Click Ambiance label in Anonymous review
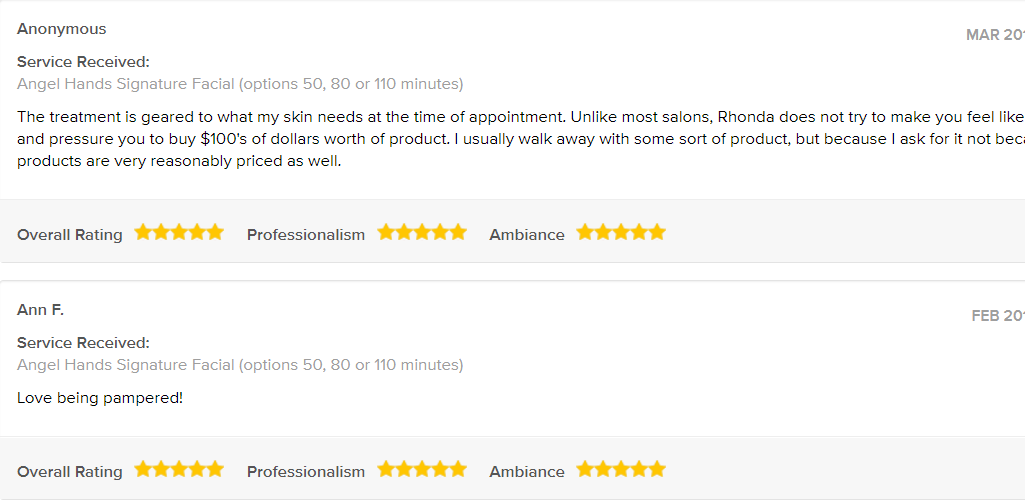Image resolution: width=1025 pixels, height=502 pixels. (x=527, y=235)
